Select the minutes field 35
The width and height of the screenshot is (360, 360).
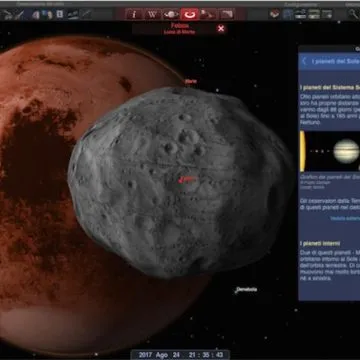[206, 355]
